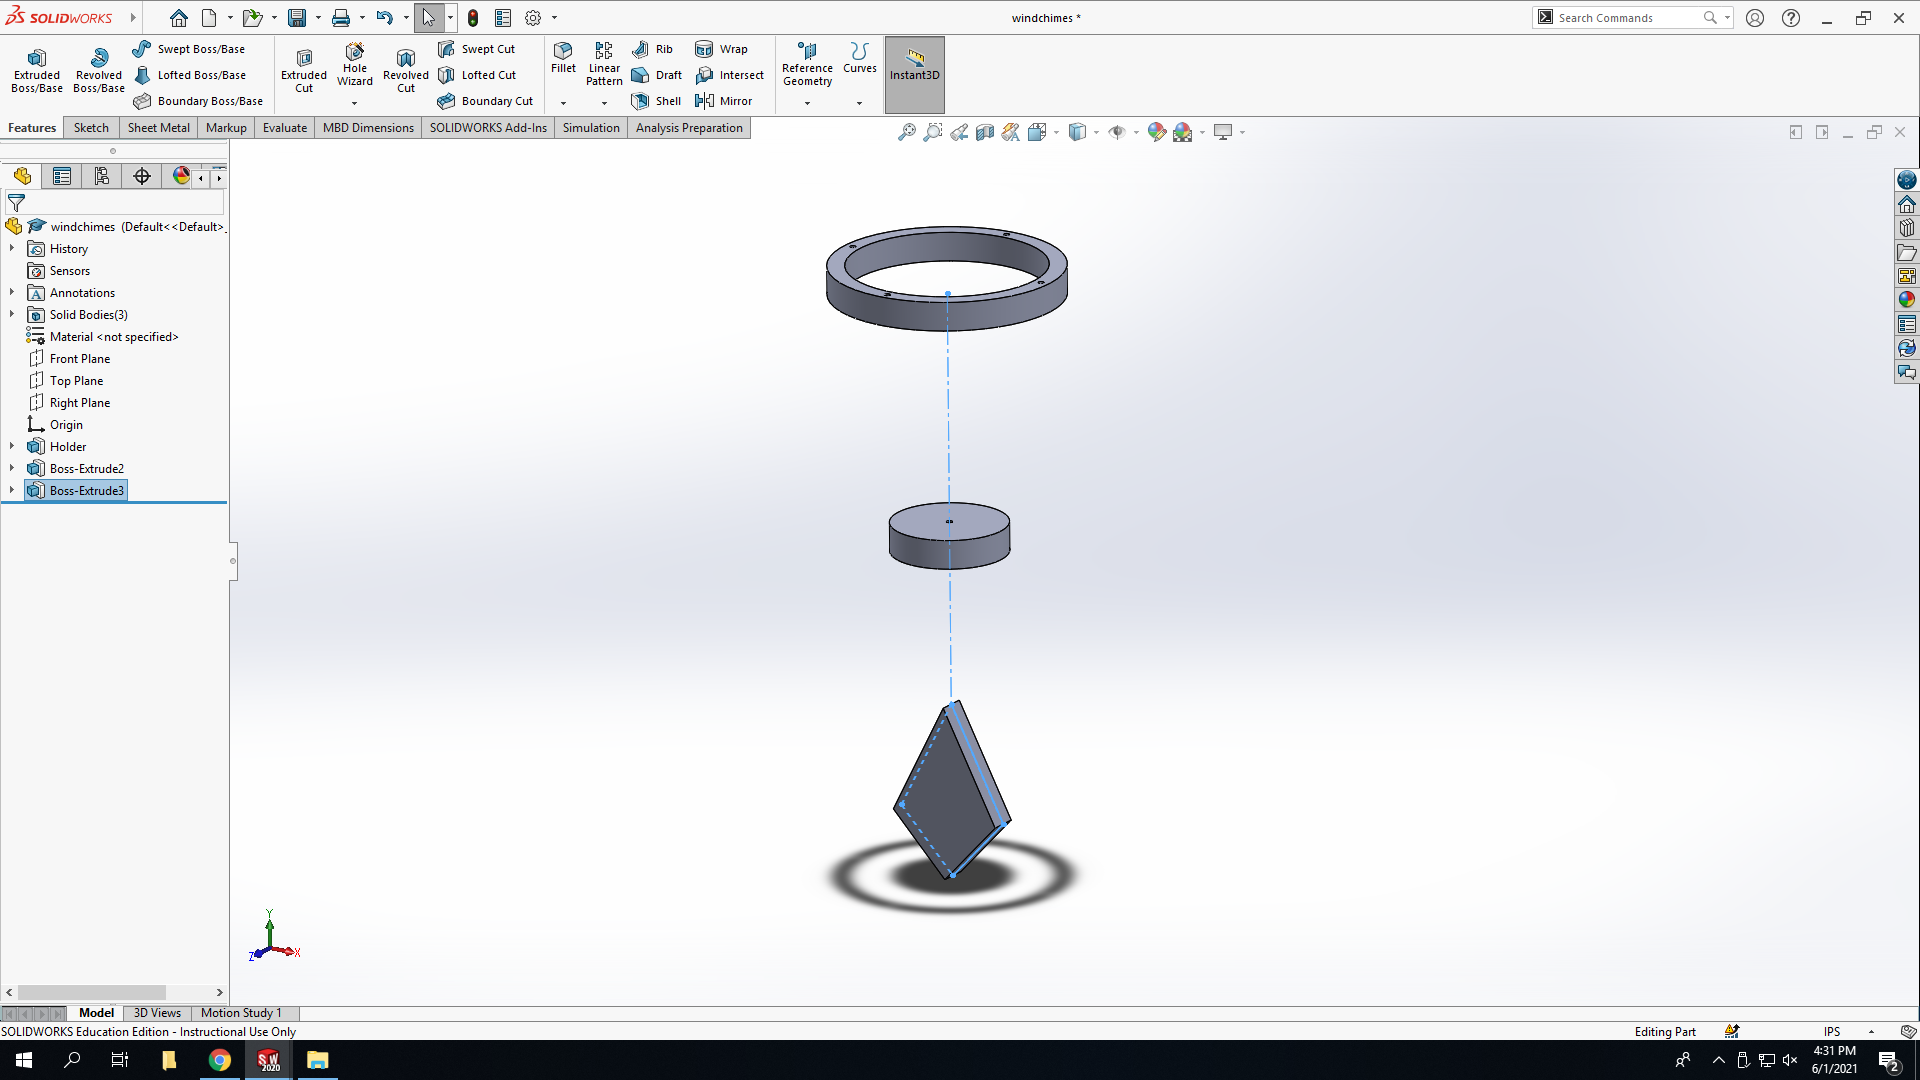This screenshot has width=1920, height=1080.
Task: Click the Options gear icon
Action: tap(533, 18)
